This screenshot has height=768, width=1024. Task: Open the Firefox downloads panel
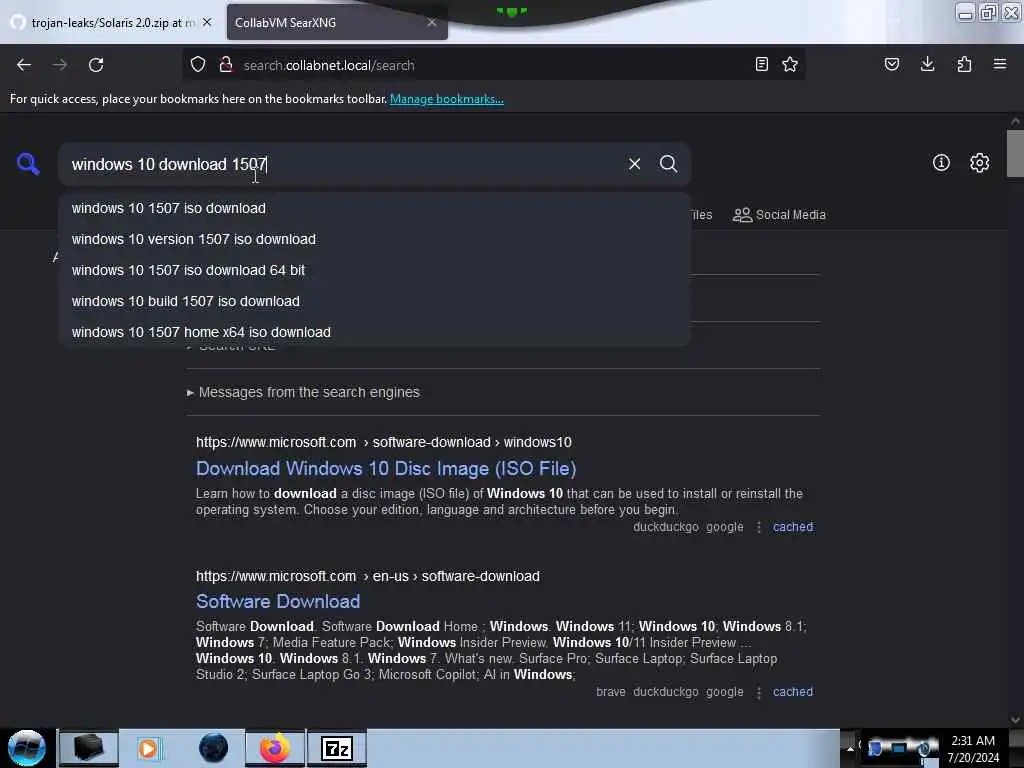927,64
